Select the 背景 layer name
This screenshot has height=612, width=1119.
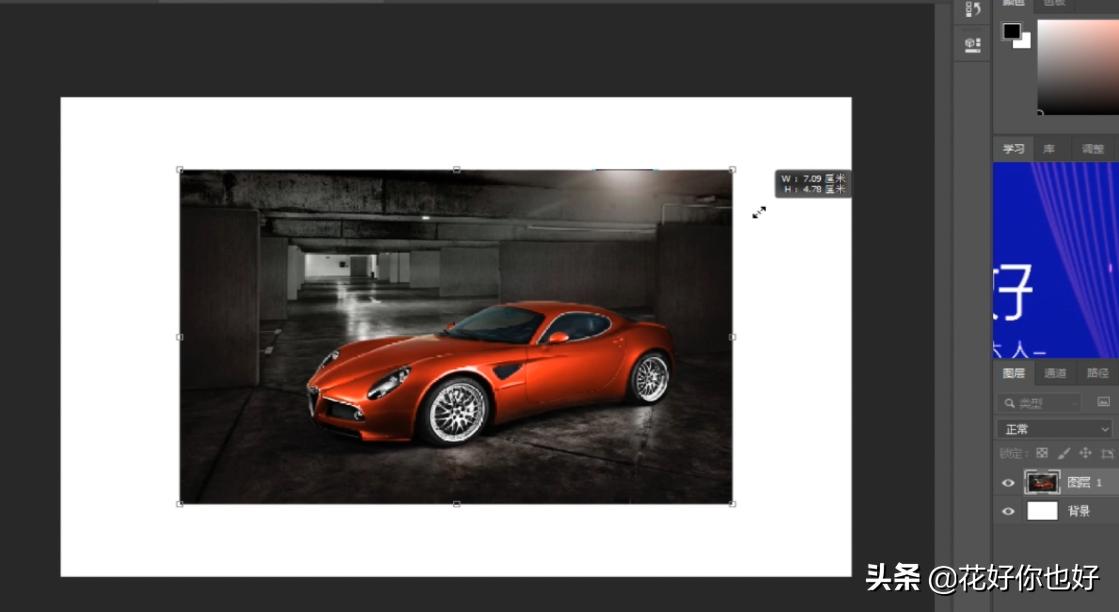1079,511
